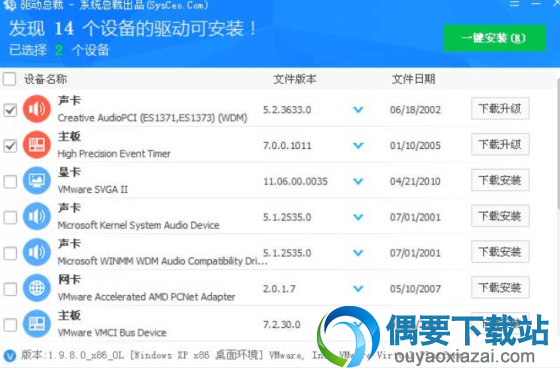Click the version info icon in status bar

(x=10, y=355)
